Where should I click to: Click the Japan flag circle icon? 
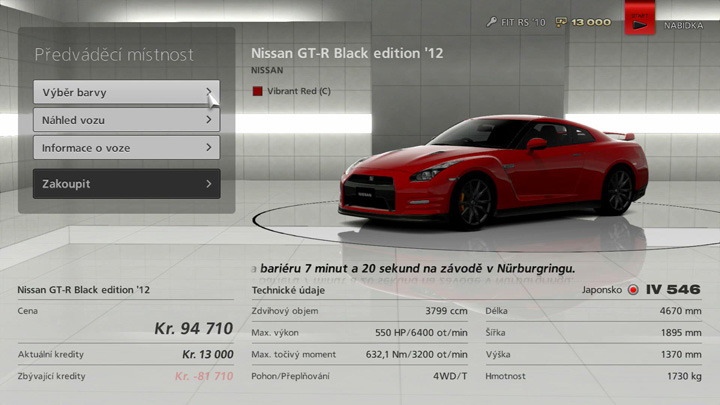point(632,290)
